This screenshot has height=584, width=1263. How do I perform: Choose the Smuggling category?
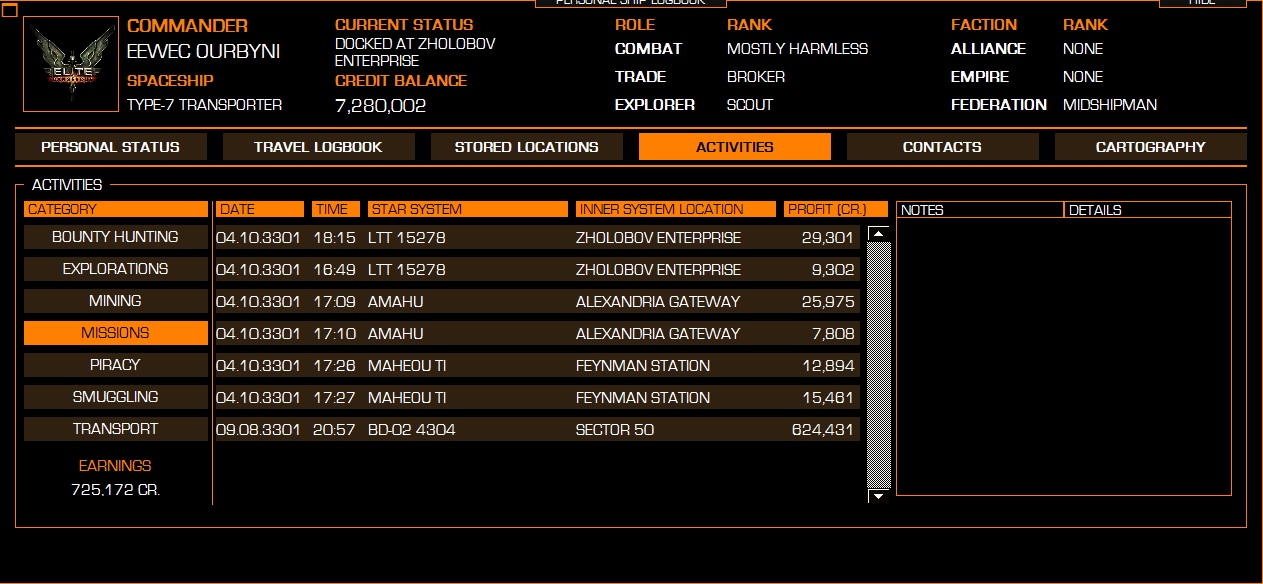pos(116,397)
